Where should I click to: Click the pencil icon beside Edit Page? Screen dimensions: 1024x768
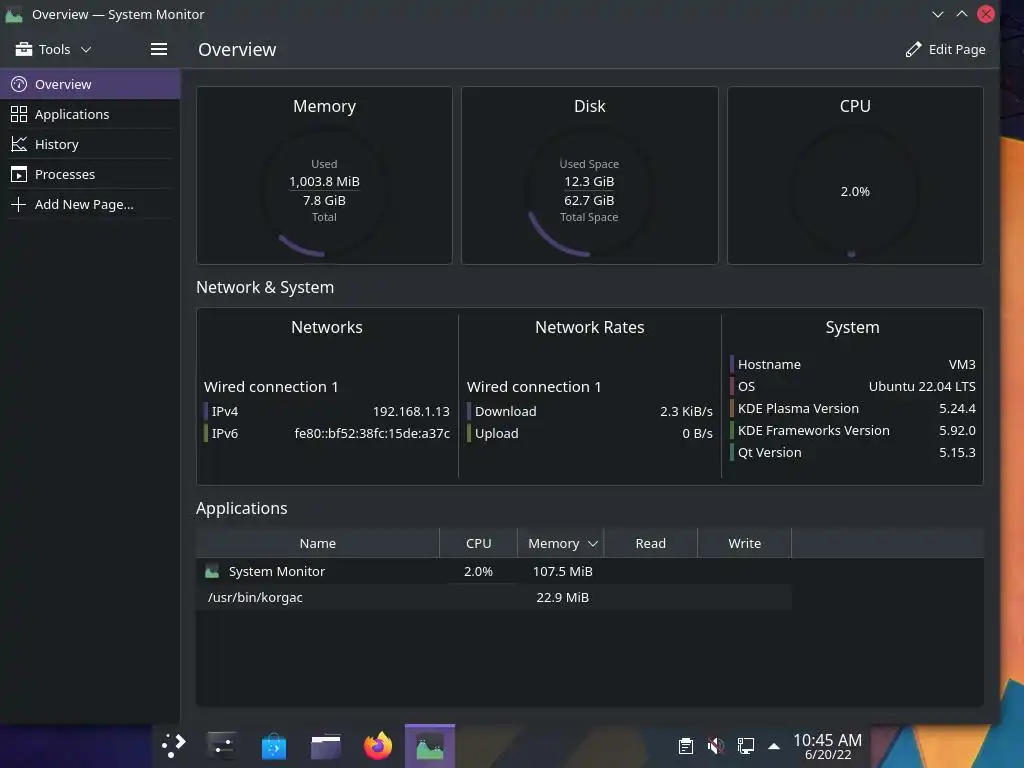tap(913, 50)
